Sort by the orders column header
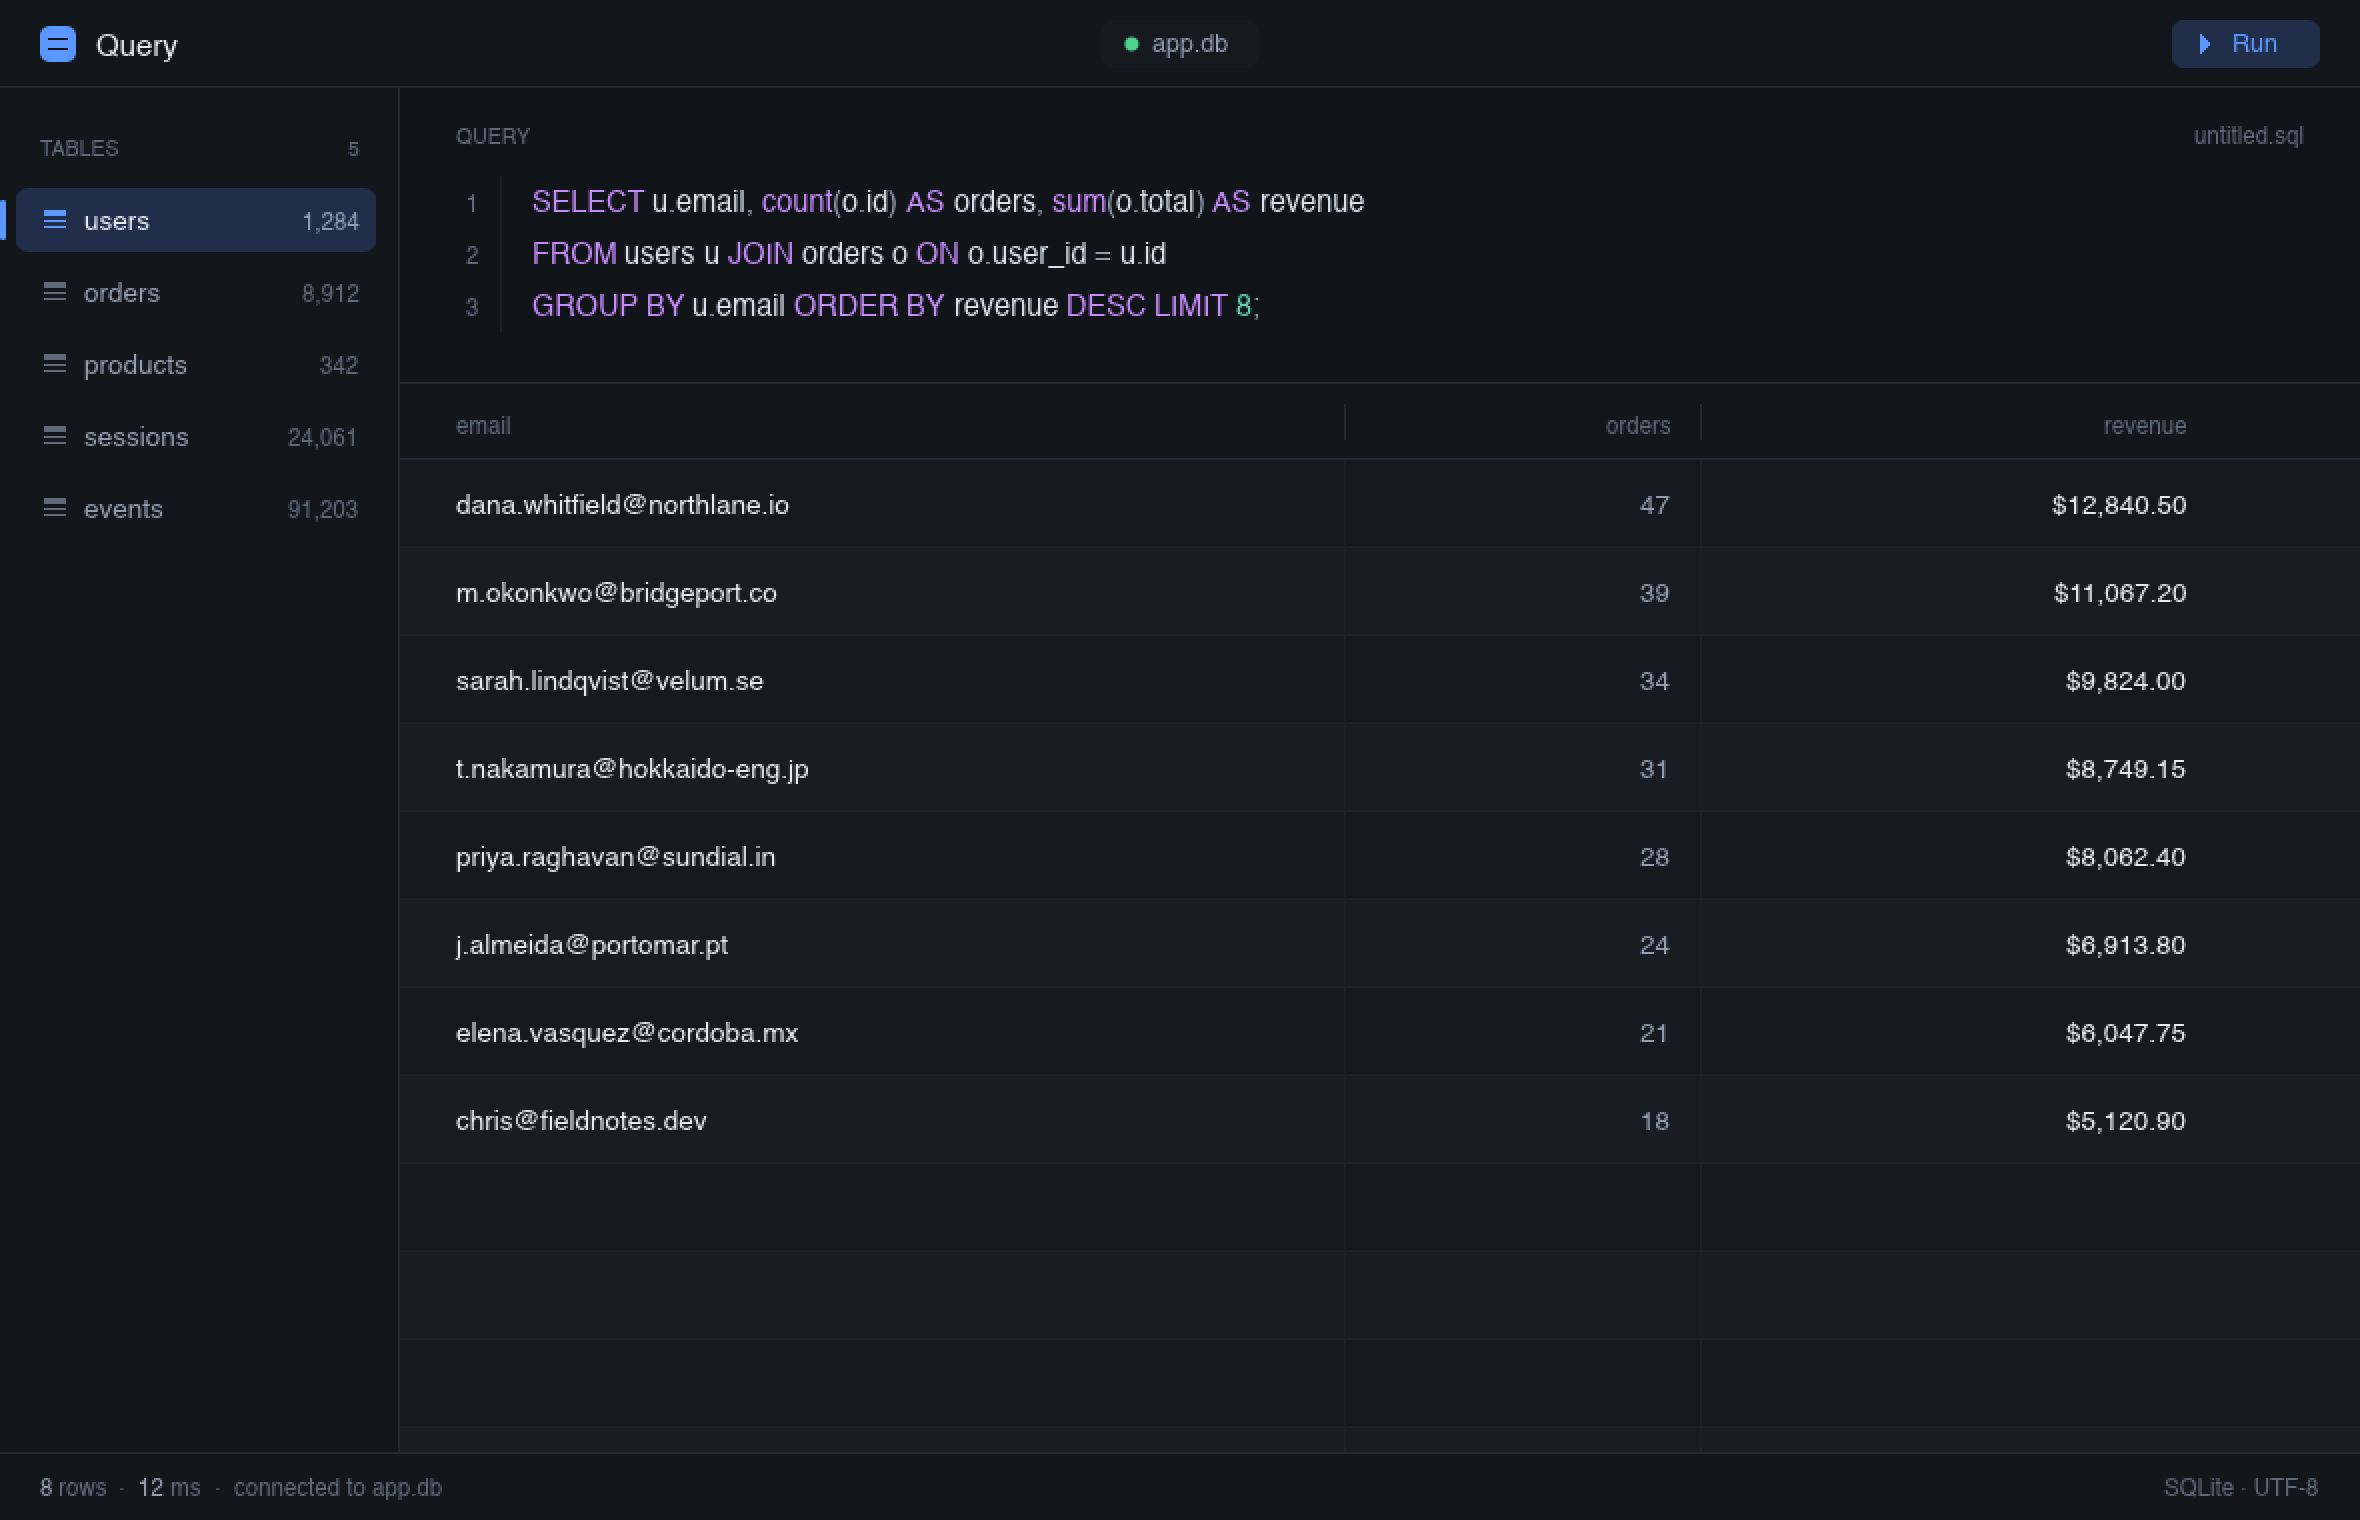 click(x=1638, y=426)
